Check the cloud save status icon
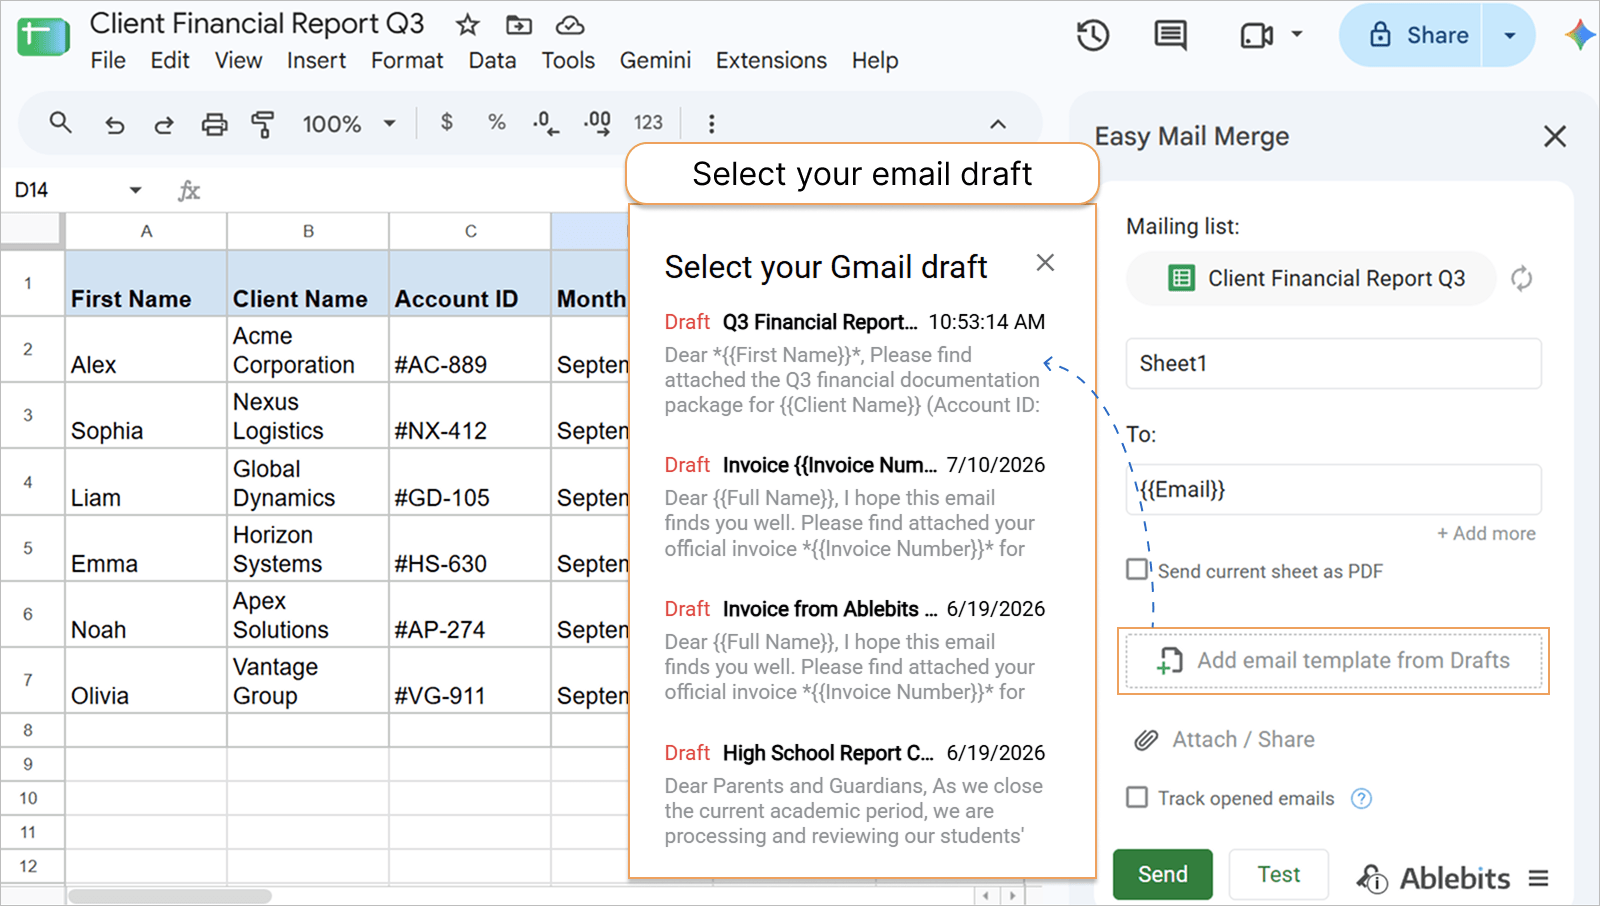The width and height of the screenshot is (1600, 906). pos(570,25)
